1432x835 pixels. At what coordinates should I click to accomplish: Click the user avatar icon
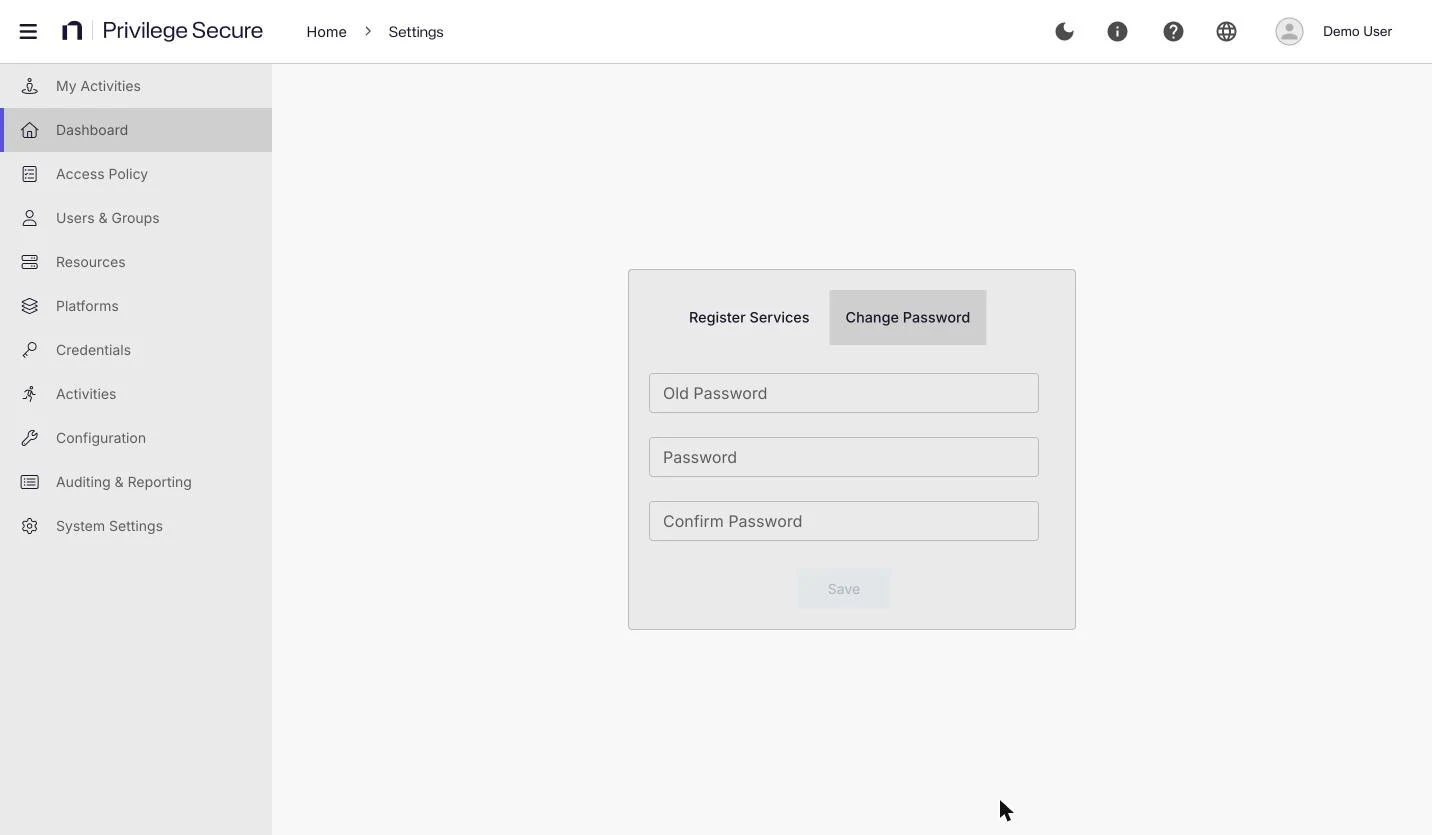point(1289,31)
